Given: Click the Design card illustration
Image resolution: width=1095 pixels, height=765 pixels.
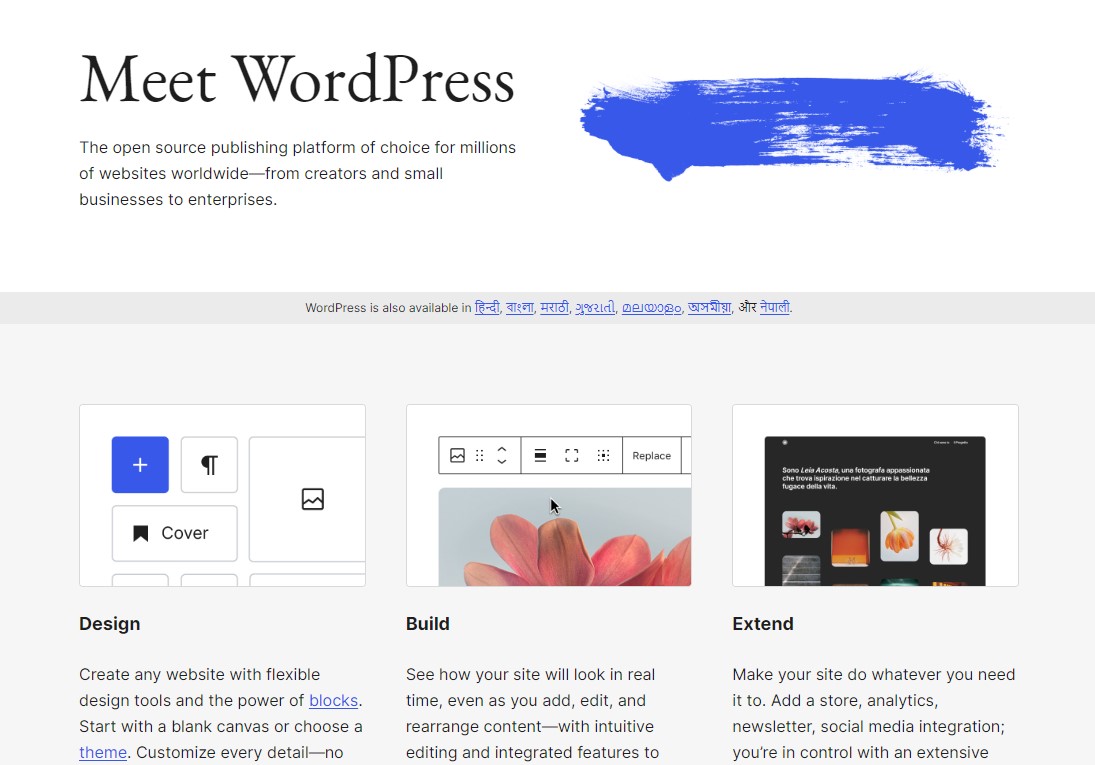Looking at the screenshot, I should (222, 495).
